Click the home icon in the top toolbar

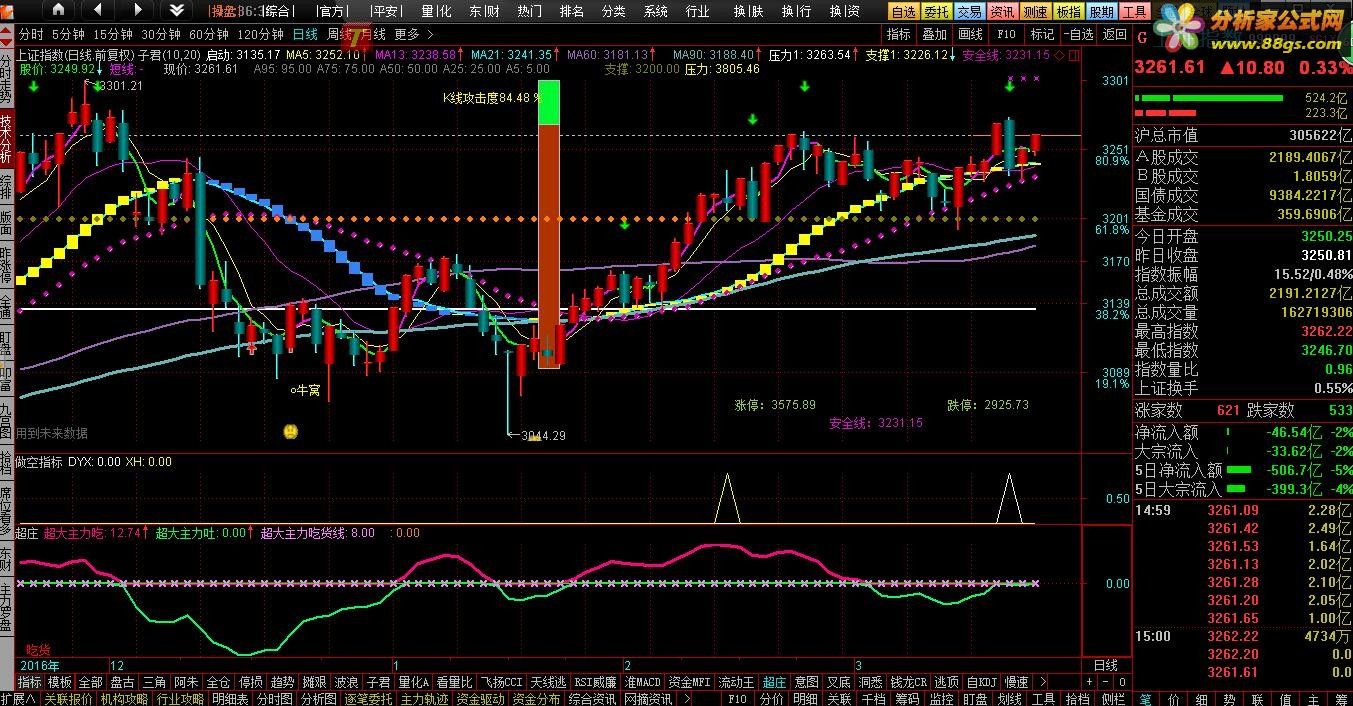click(58, 10)
